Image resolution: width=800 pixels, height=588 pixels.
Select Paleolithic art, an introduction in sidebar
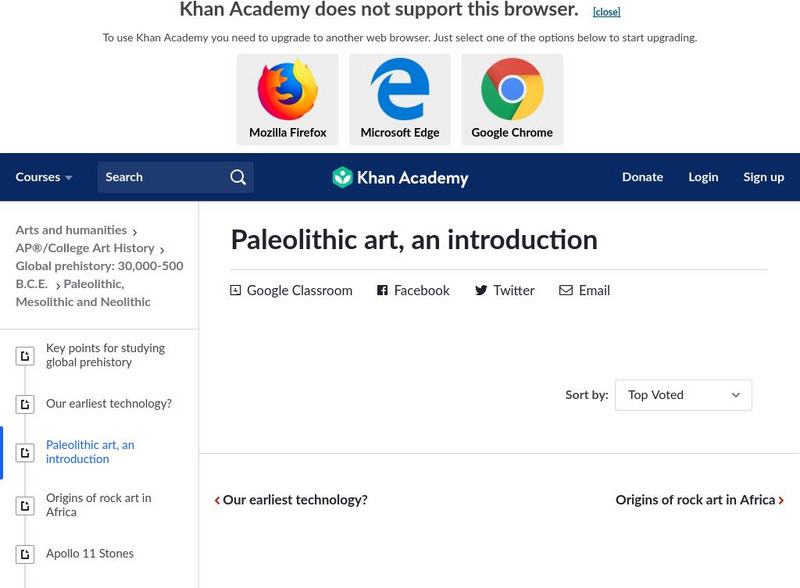click(90, 452)
